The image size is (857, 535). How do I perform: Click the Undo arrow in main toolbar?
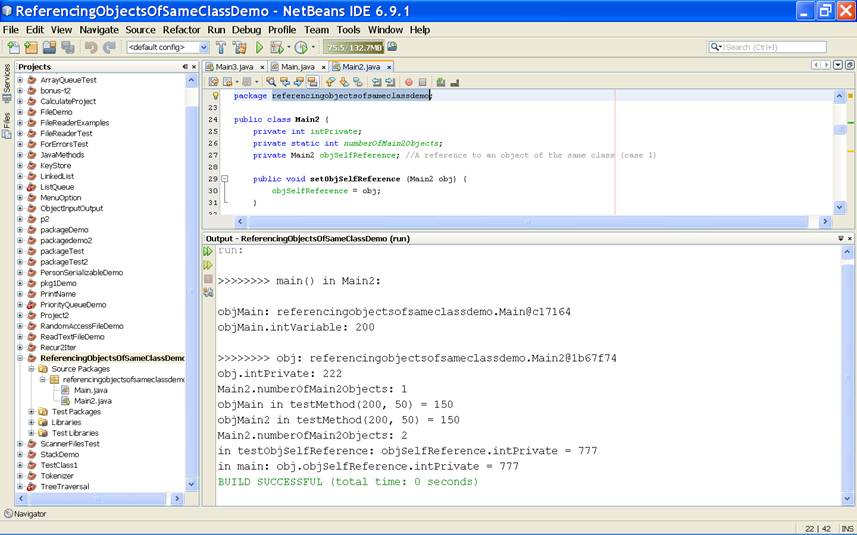pos(91,47)
